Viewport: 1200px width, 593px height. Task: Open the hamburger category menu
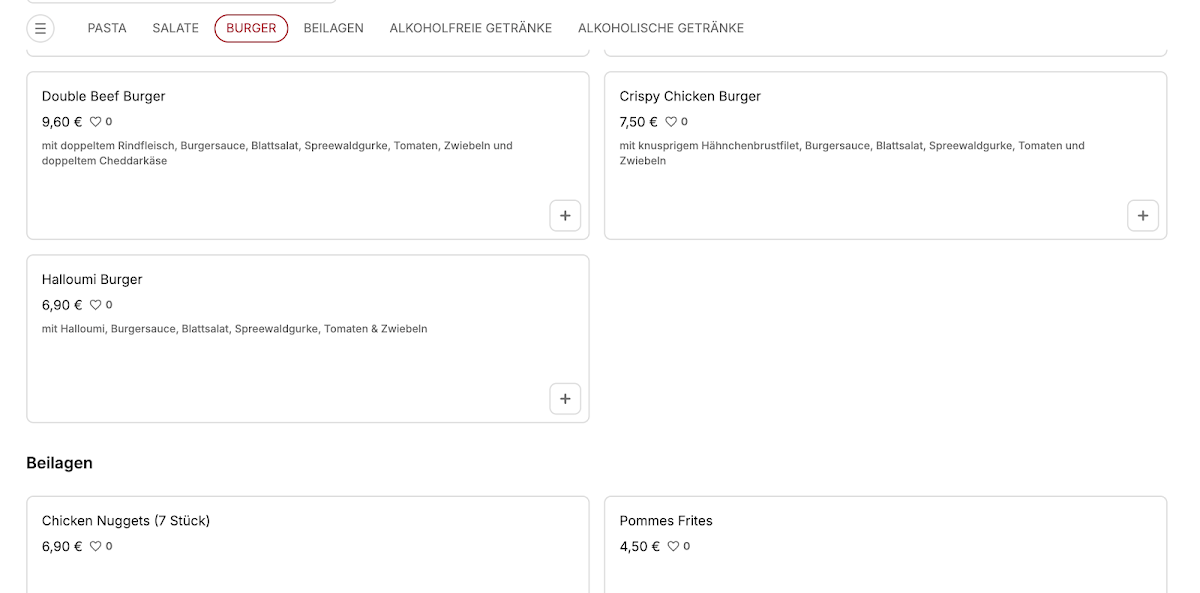40,29
